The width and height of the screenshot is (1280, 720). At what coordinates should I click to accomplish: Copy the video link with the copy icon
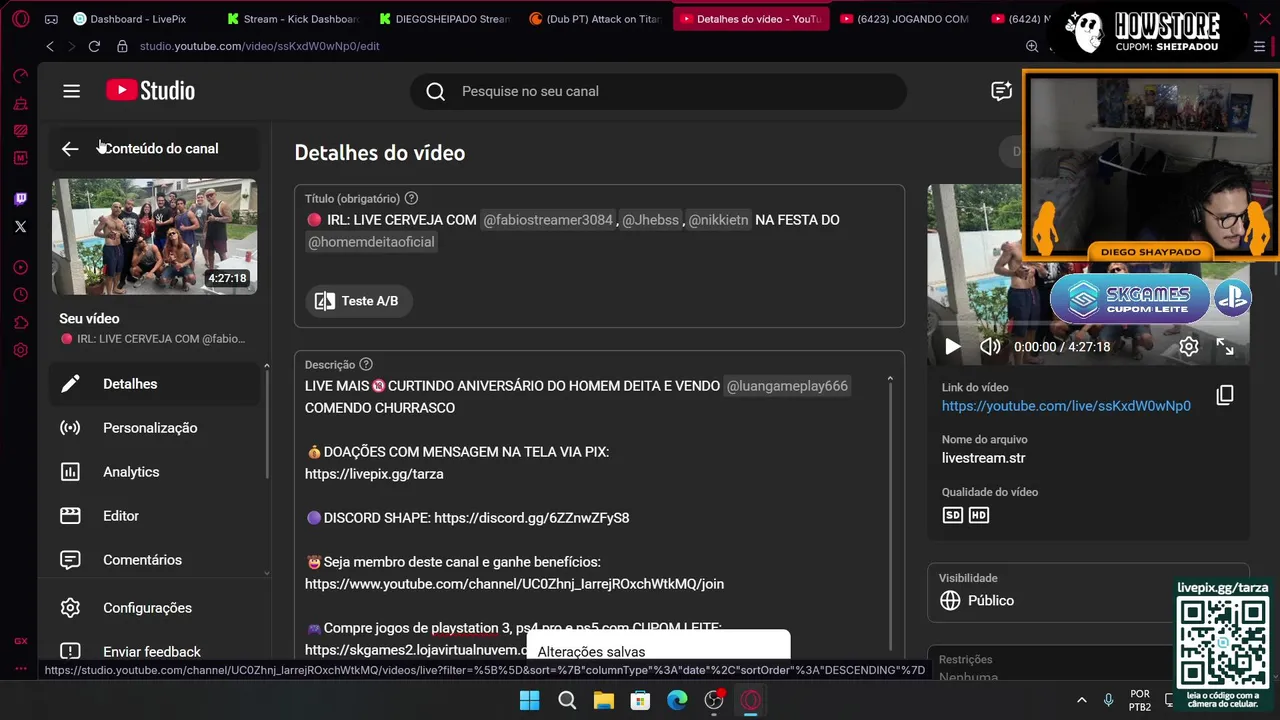[1225, 395]
